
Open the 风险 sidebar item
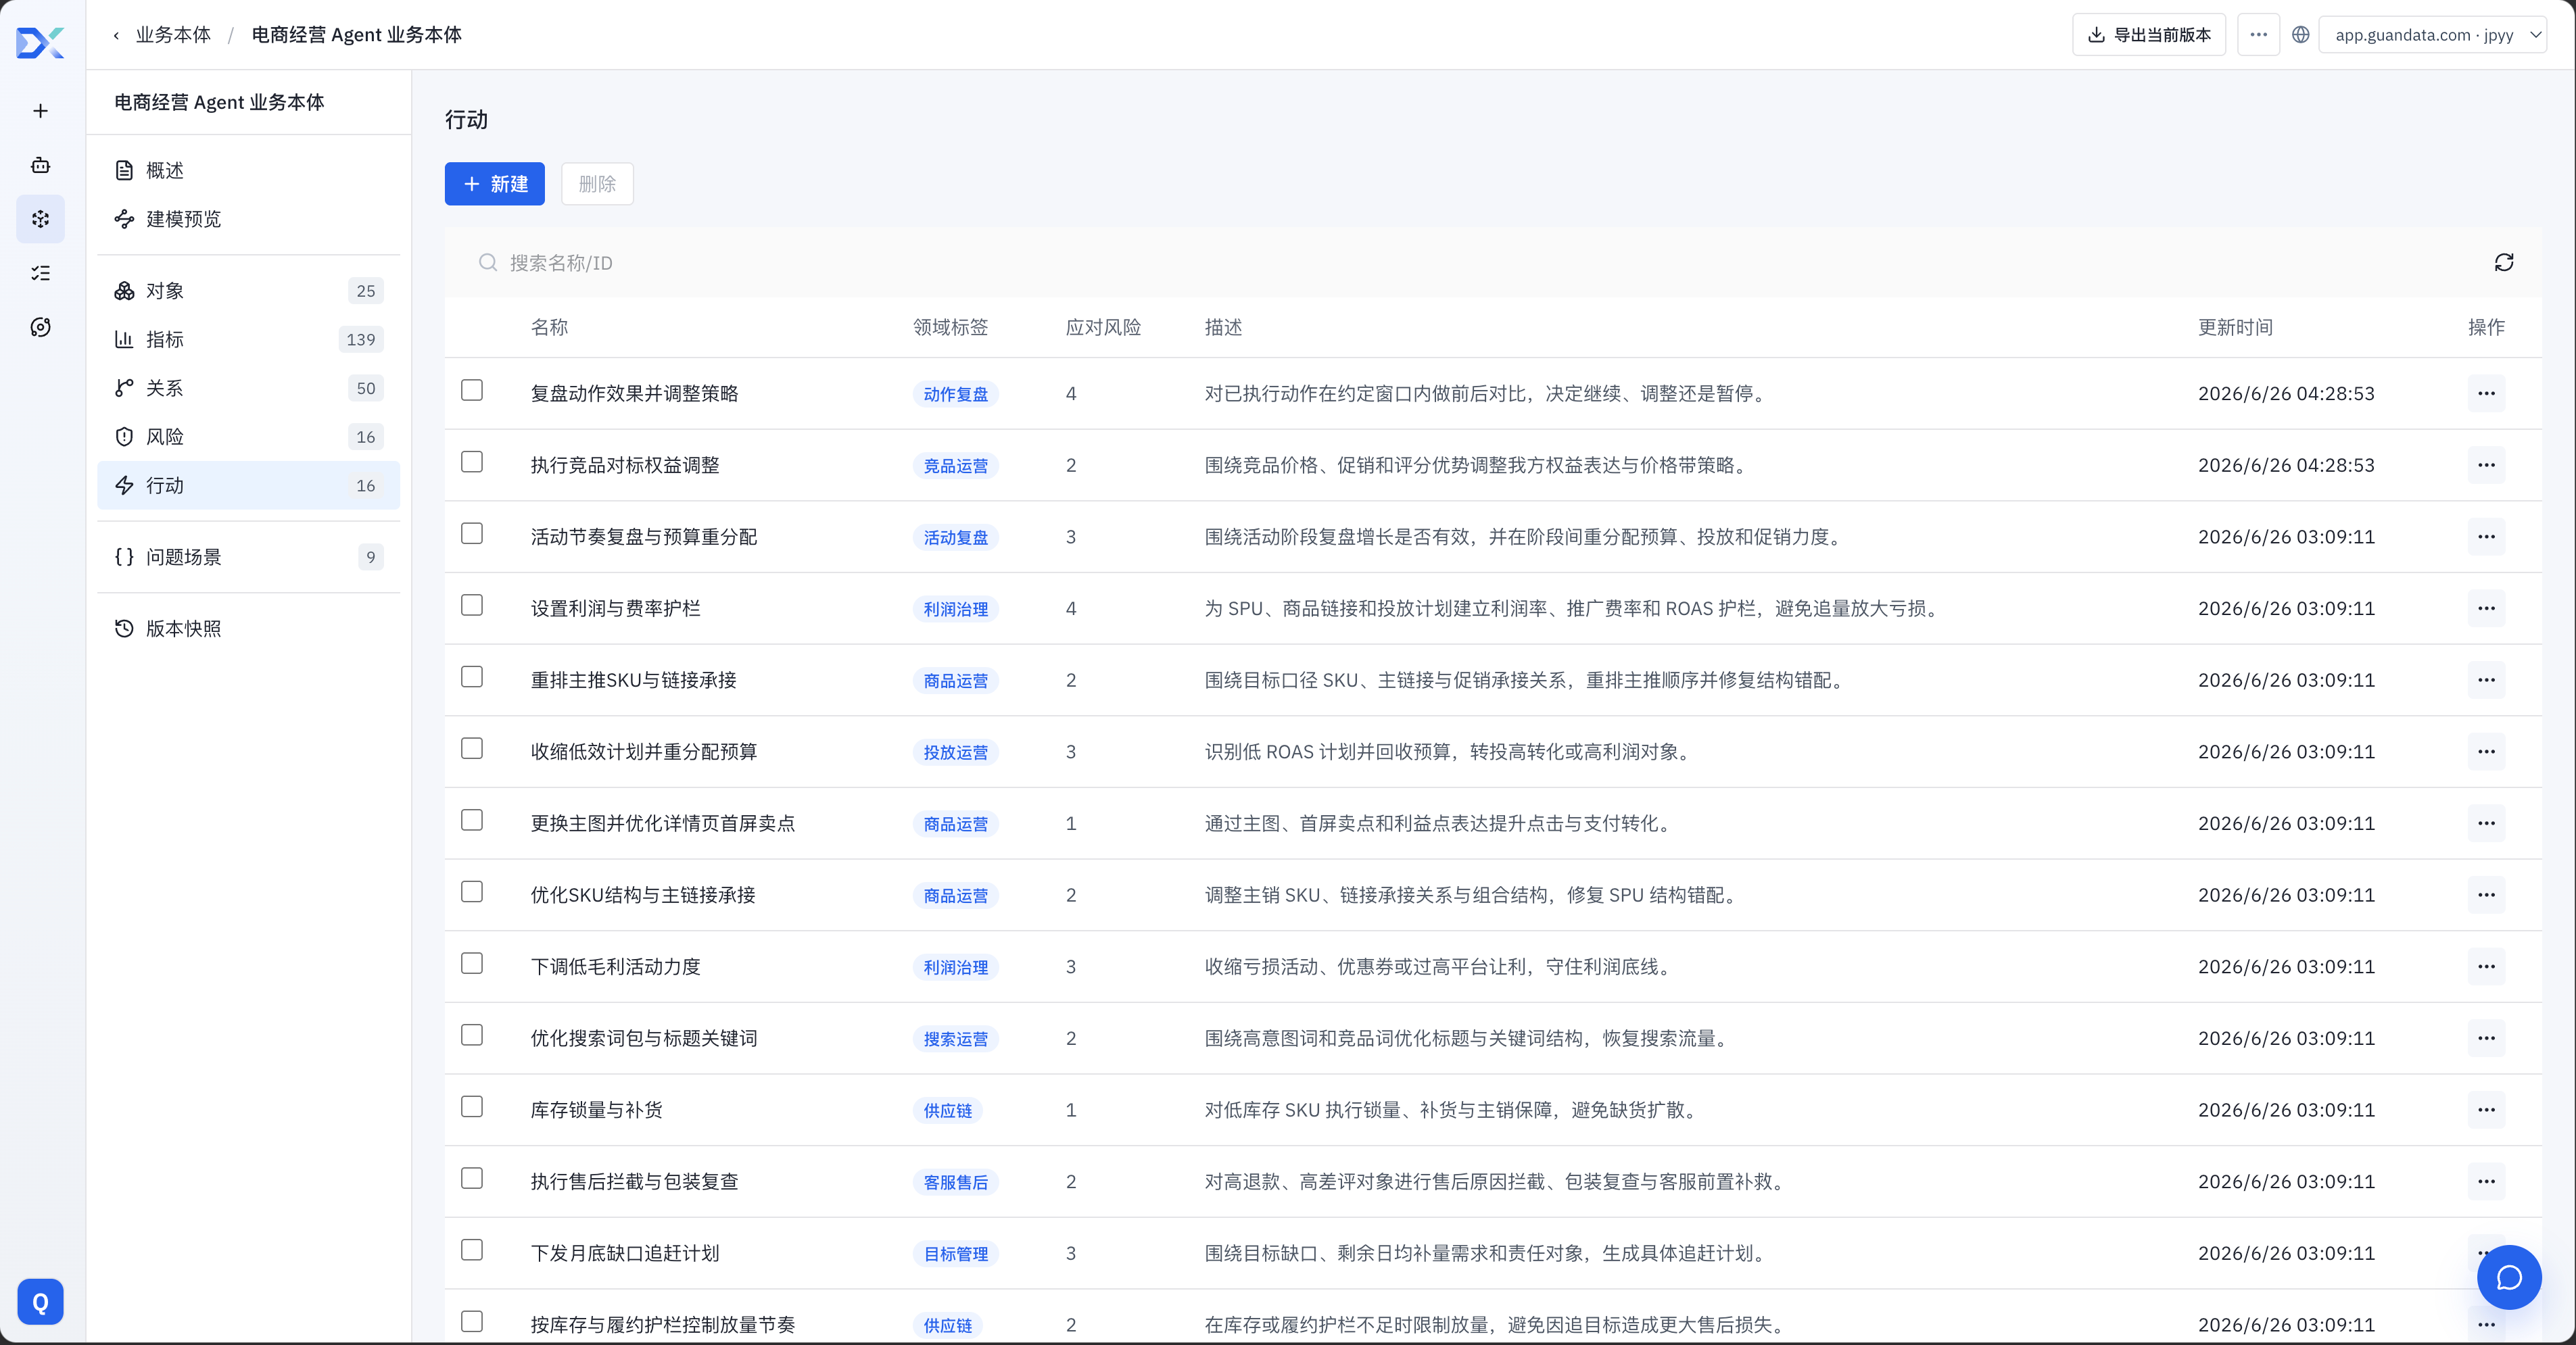[x=248, y=437]
